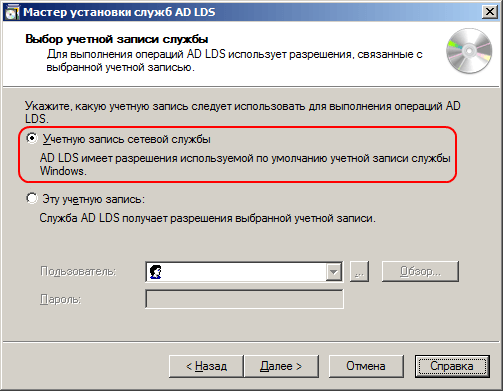Open help via the Справка button
Viewport: 503px width, 391px height.
click(452, 366)
